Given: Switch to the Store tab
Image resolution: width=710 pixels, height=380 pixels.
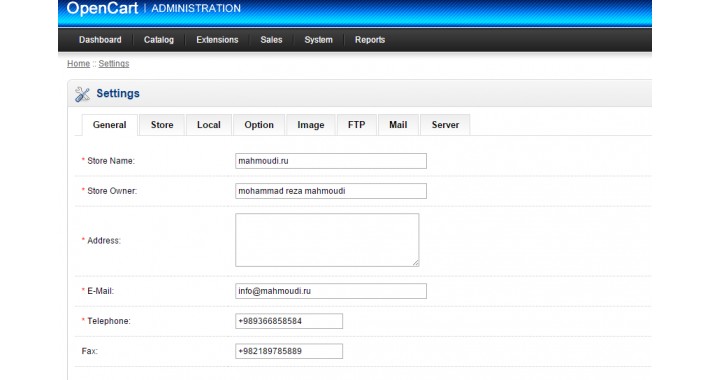Looking at the screenshot, I should (x=162, y=125).
